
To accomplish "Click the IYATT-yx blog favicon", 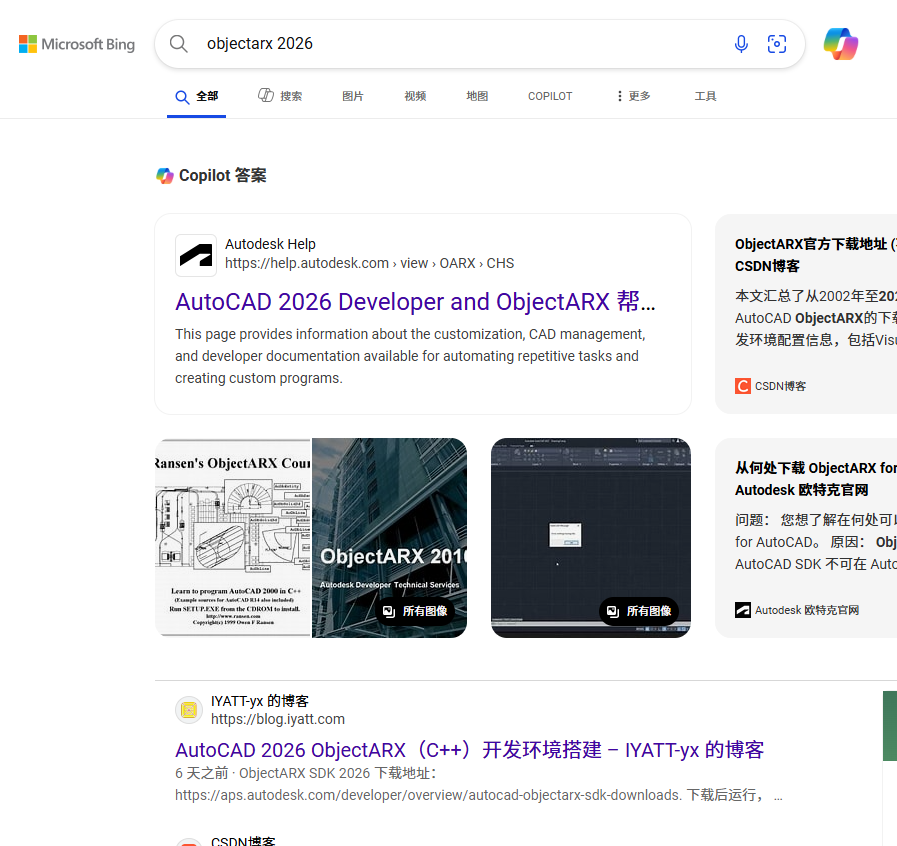I will (189, 710).
